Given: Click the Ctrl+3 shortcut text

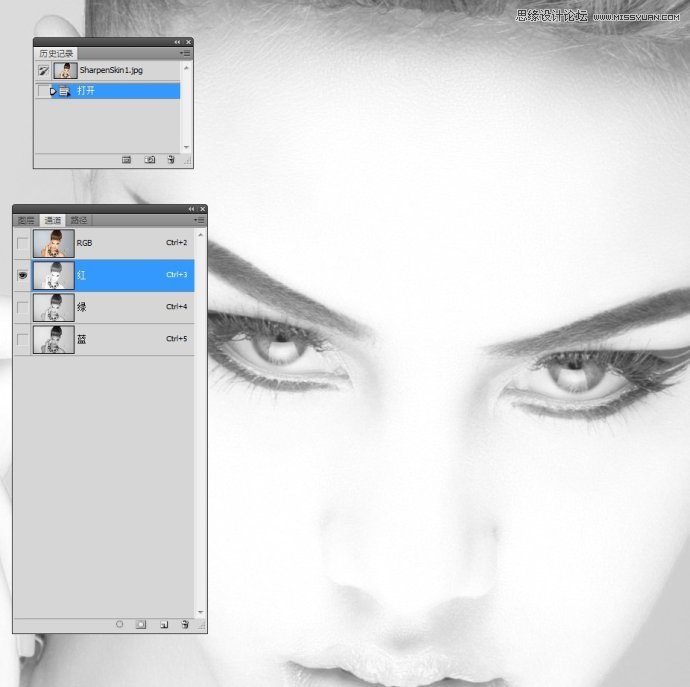Looking at the screenshot, I should click(176, 275).
